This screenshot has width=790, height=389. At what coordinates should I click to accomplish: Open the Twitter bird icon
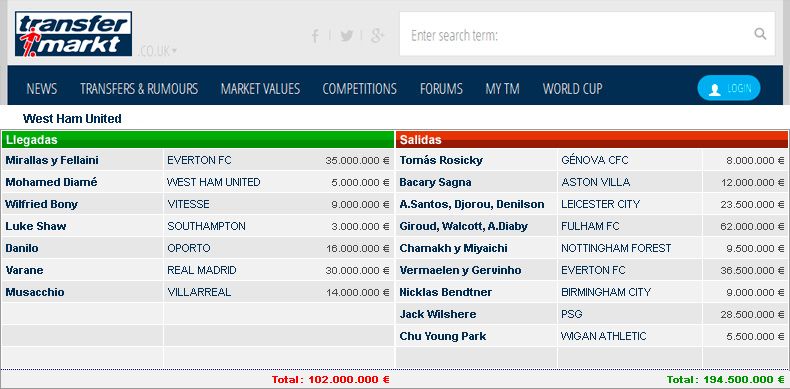pyautogui.click(x=346, y=36)
